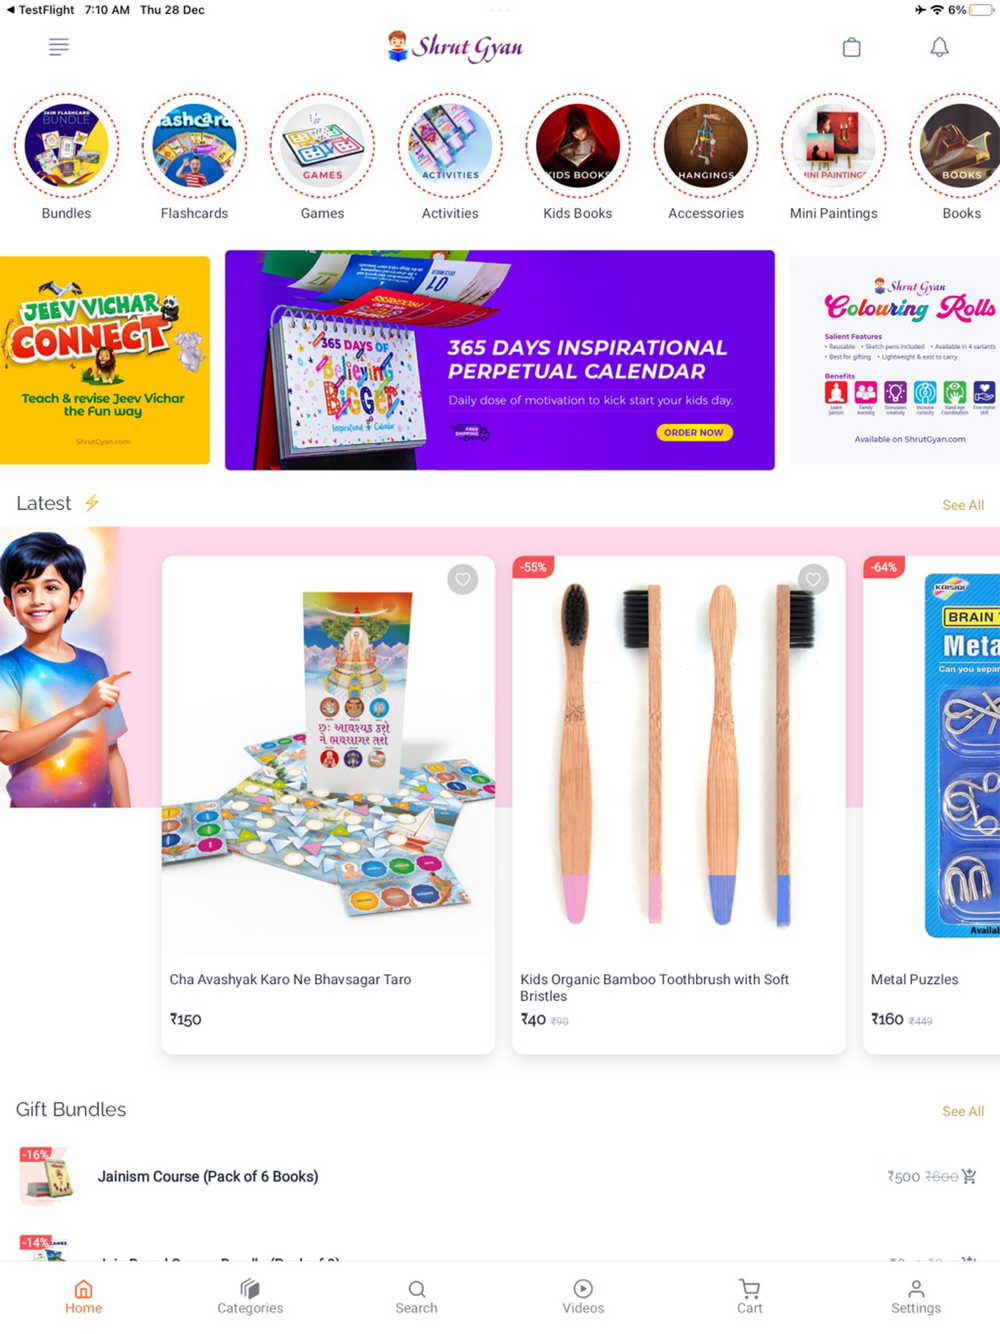The width and height of the screenshot is (1000, 1334).
Task: Toggle wishlist heart on Bamboo Toothbrush card
Action: click(x=813, y=579)
